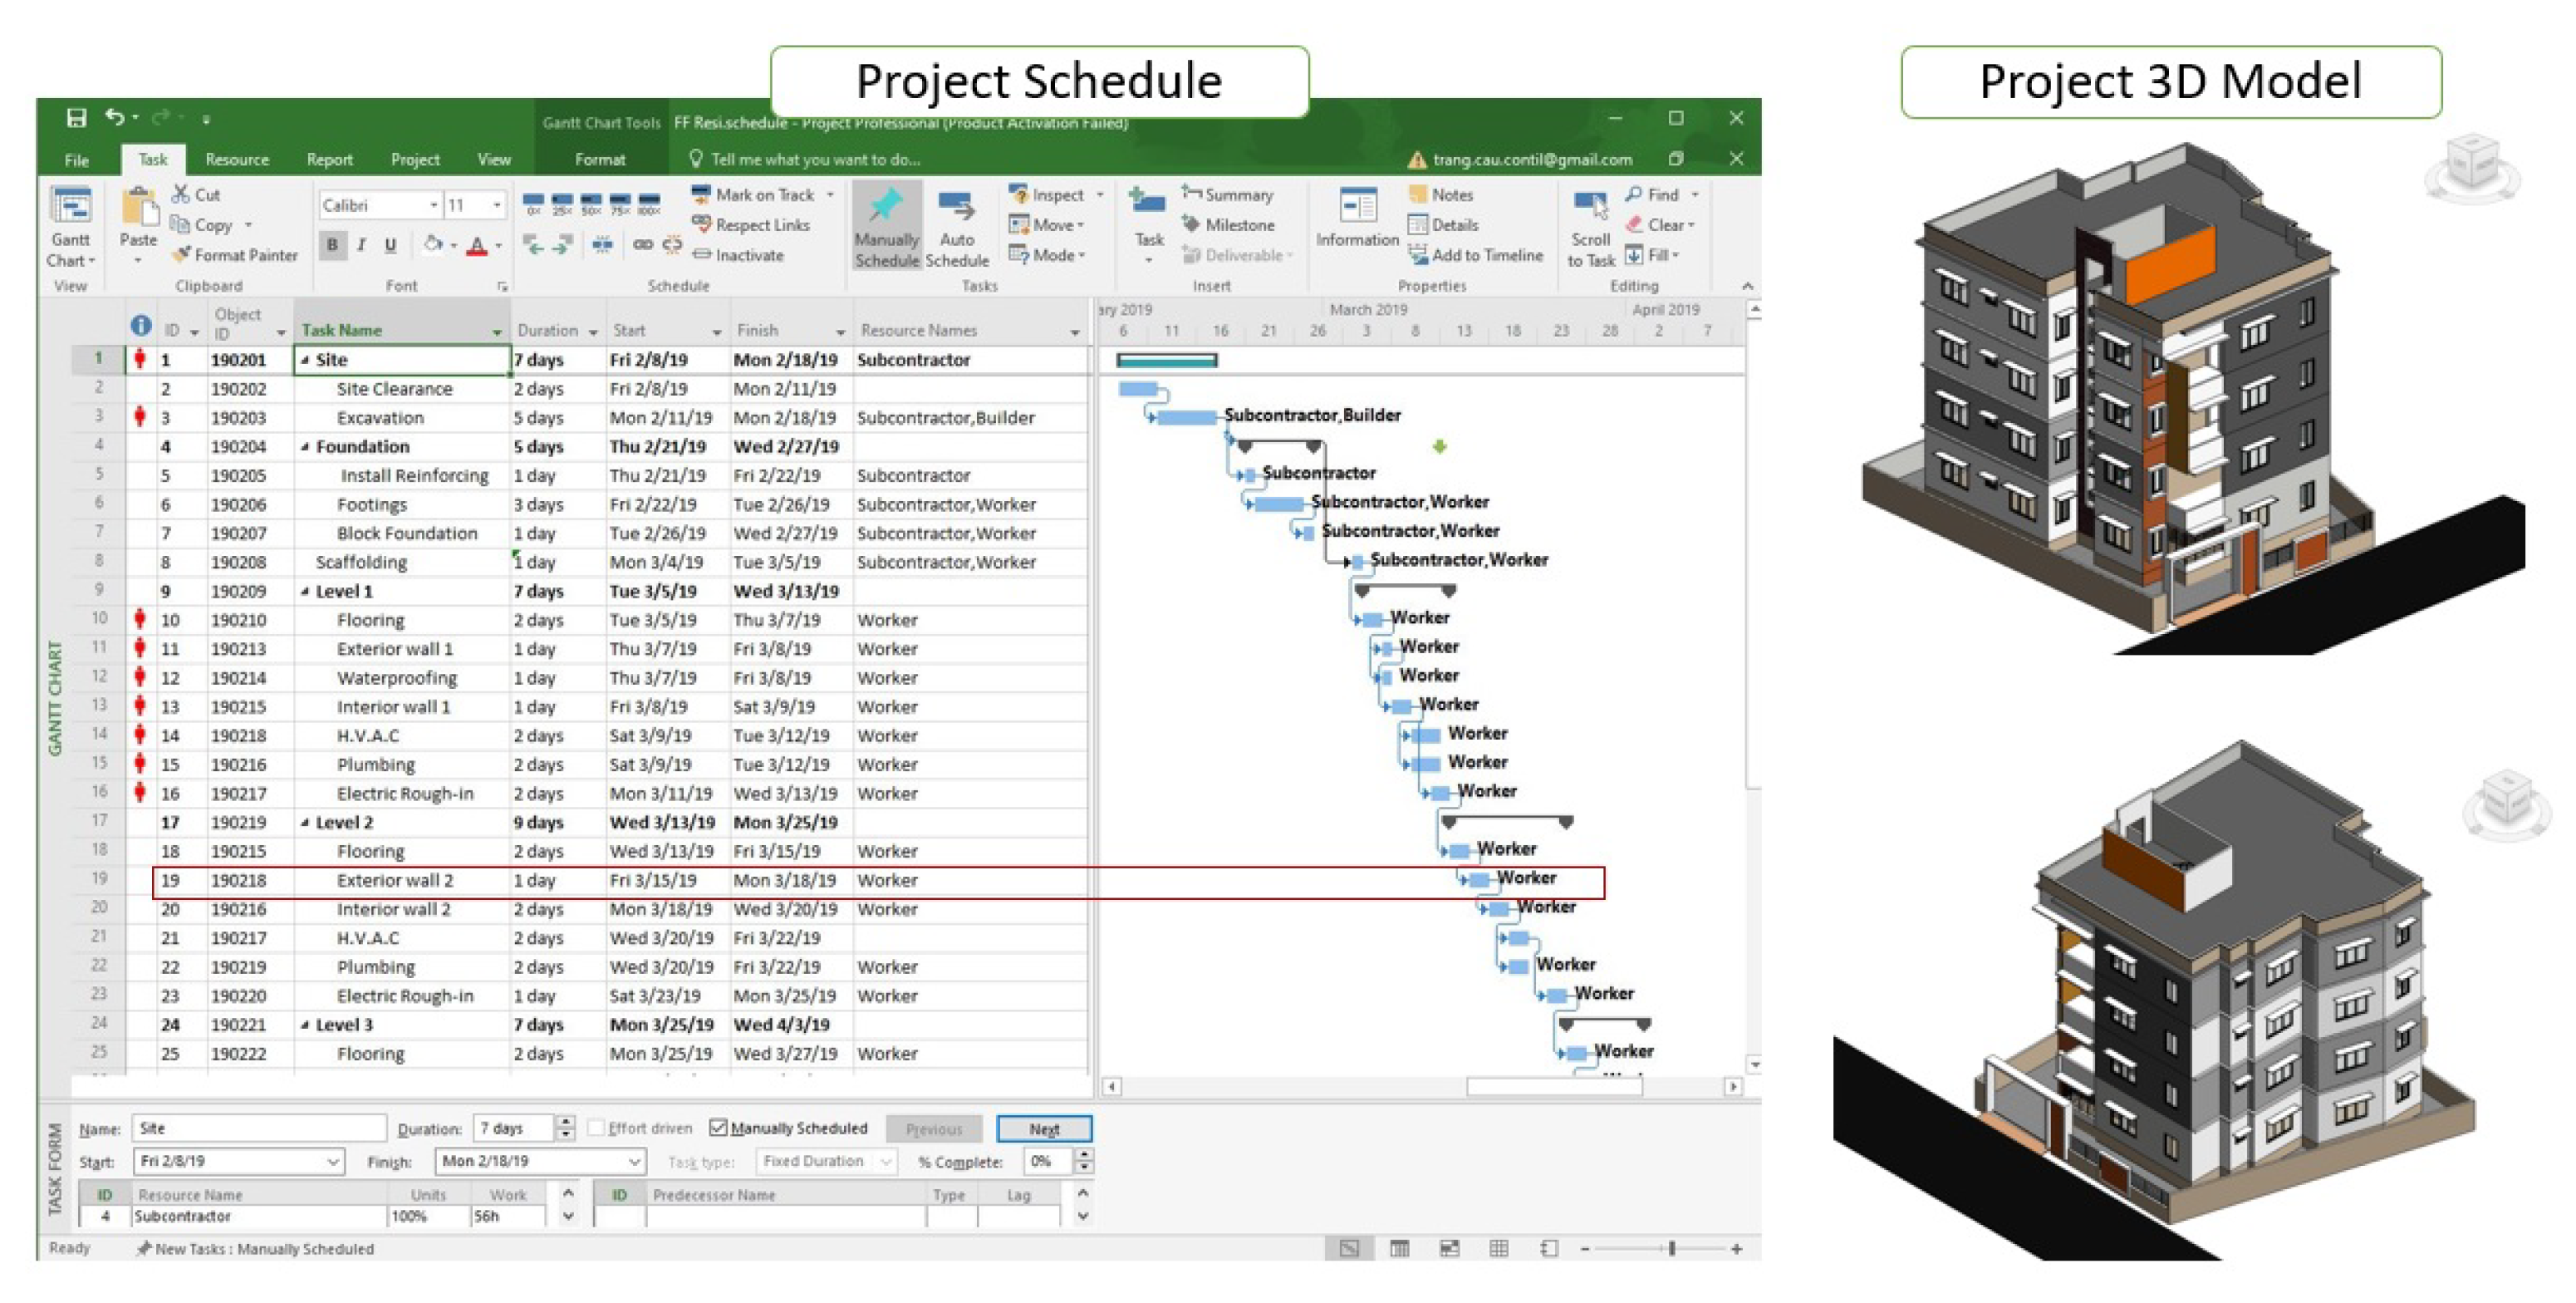Open the task Information icon

pyautogui.click(x=1357, y=207)
